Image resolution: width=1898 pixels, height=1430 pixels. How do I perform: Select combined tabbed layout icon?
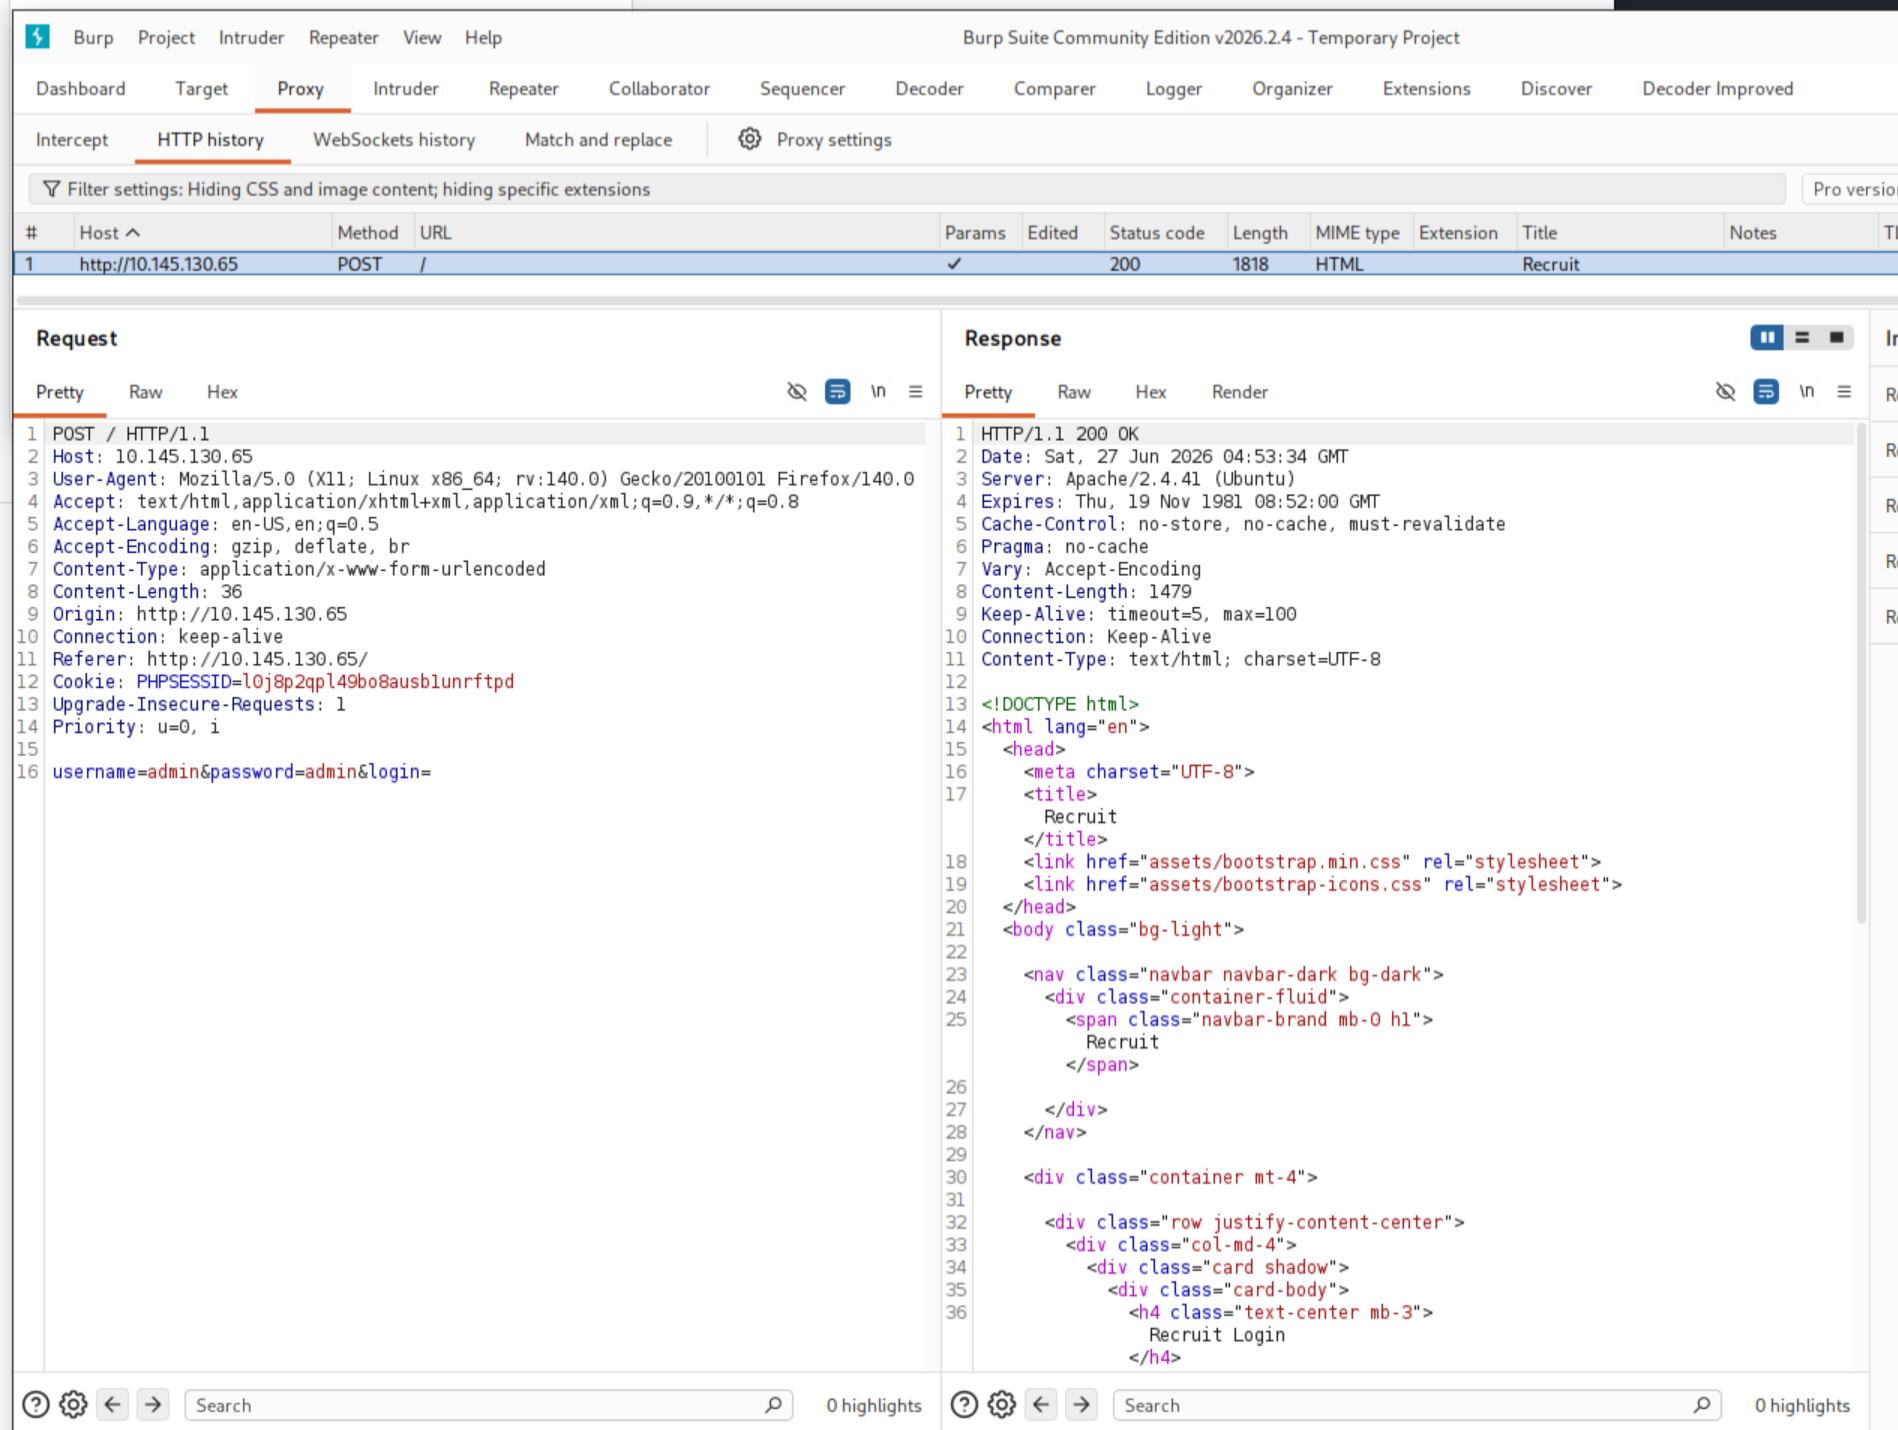pos(1836,338)
